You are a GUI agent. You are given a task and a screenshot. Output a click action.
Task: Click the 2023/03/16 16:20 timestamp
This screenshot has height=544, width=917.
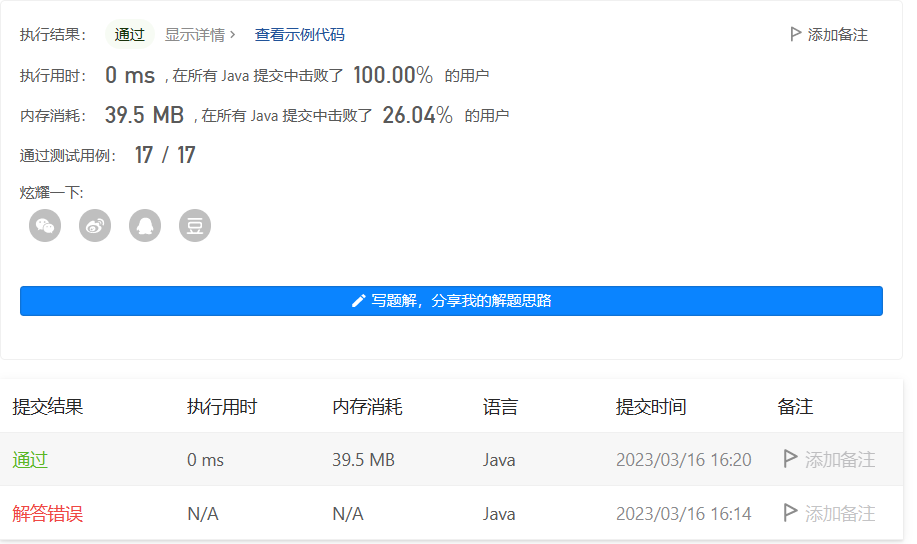click(683, 460)
